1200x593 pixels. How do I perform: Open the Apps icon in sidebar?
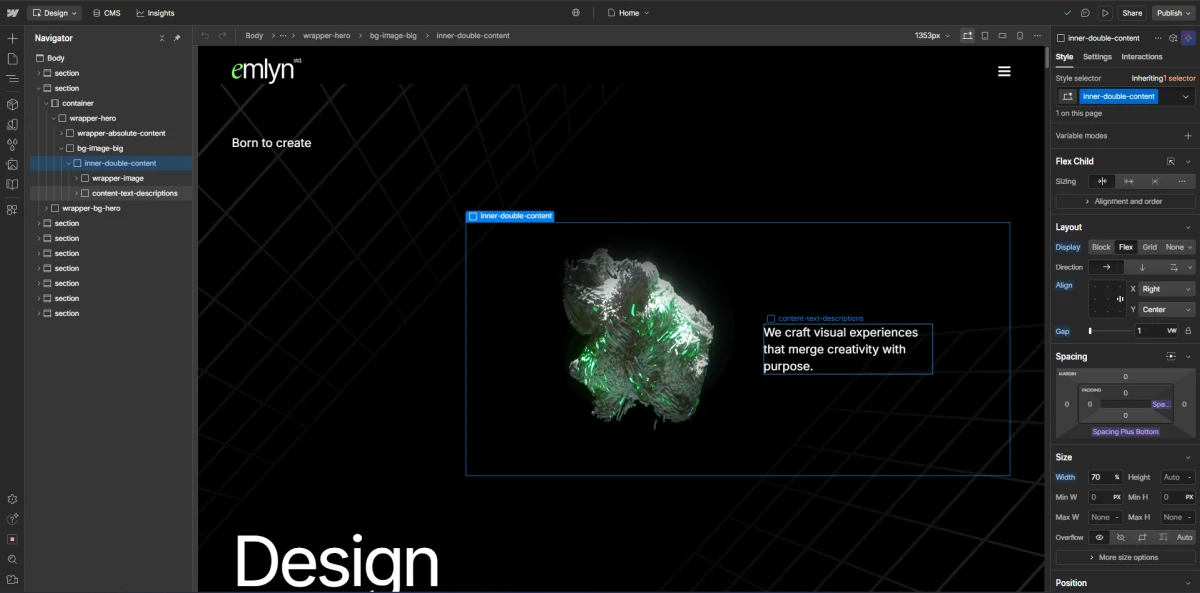[x=12, y=209]
